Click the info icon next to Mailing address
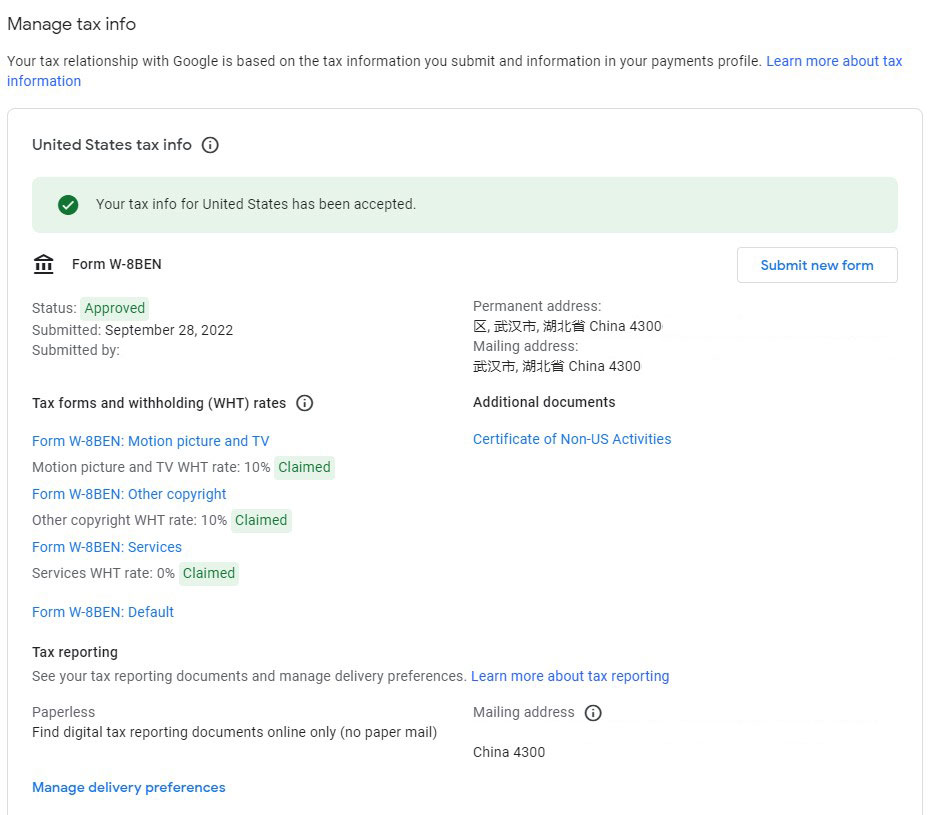 593,713
